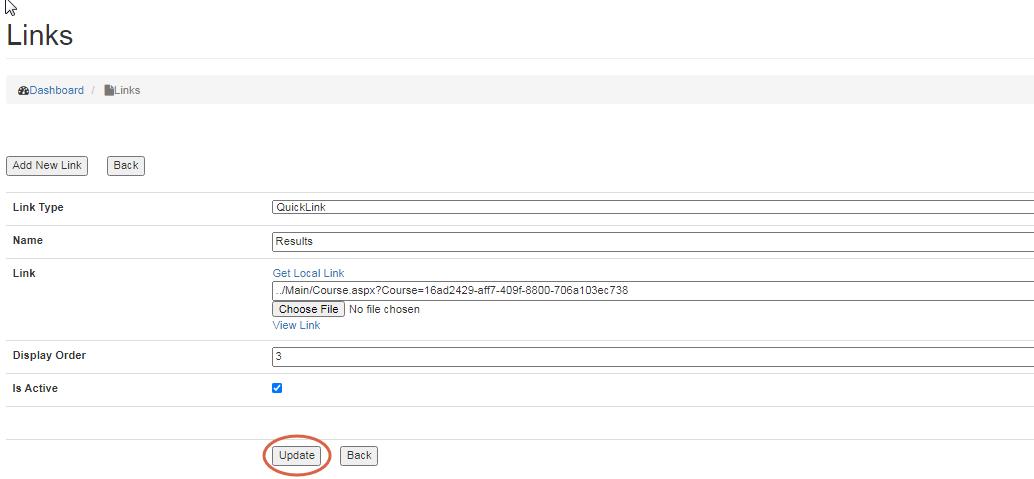Select the Links breadcrumb text
Screen dimensions: 1034x479
[x=128, y=90]
